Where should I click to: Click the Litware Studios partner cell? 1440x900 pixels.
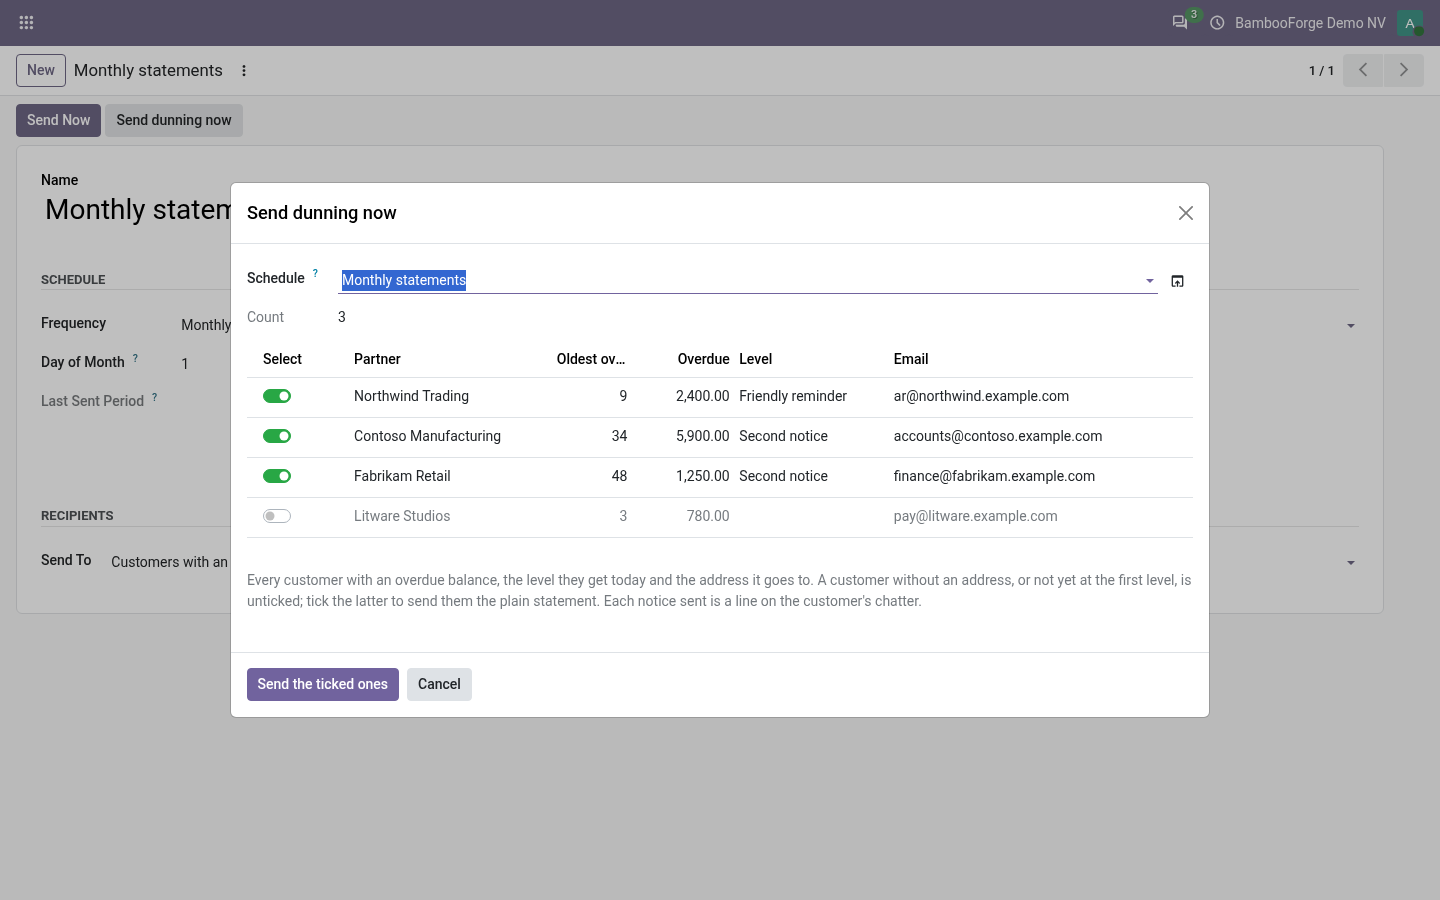[x=402, y=516]
